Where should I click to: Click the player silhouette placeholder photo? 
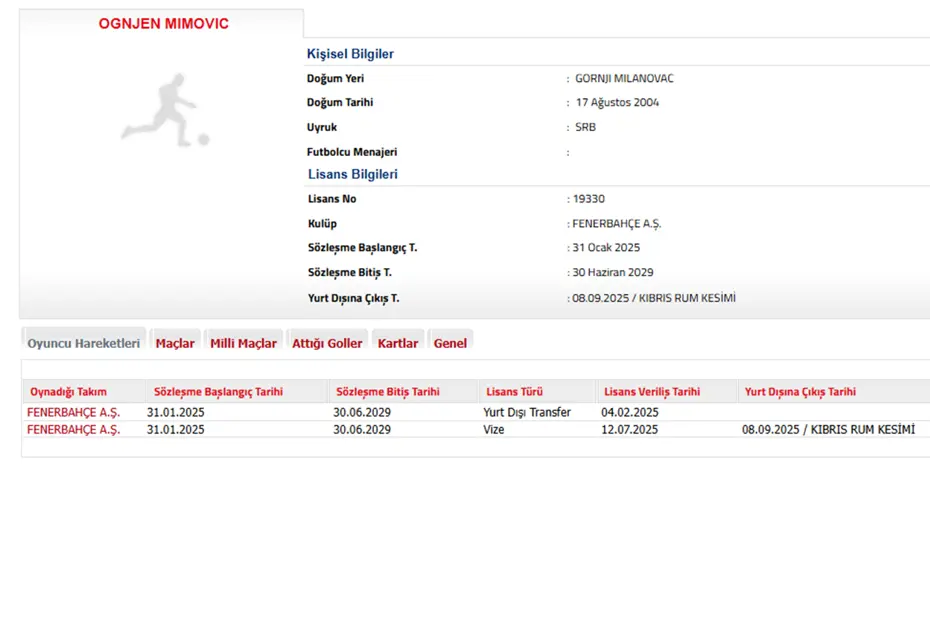(166, 110)
